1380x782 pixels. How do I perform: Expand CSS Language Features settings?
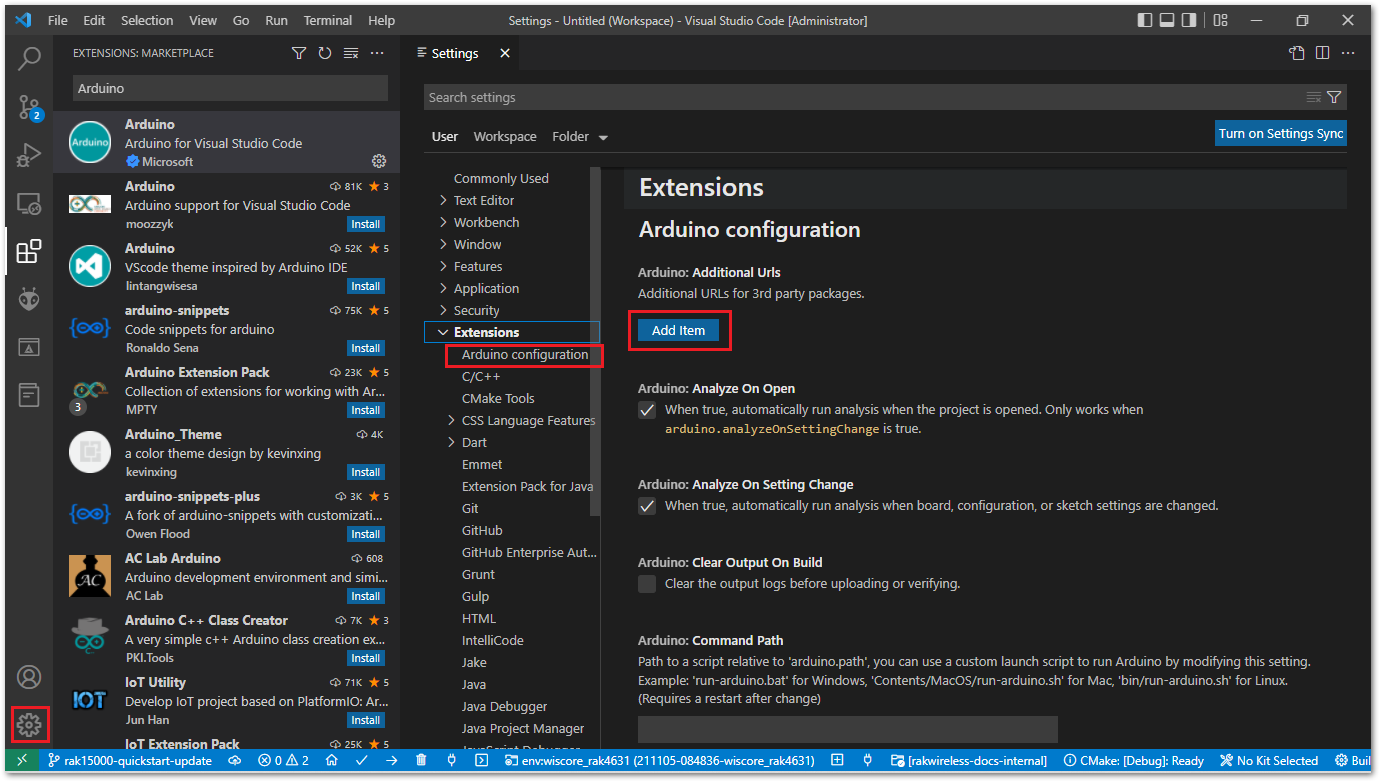pyautogui.click(x=451, y=420)
